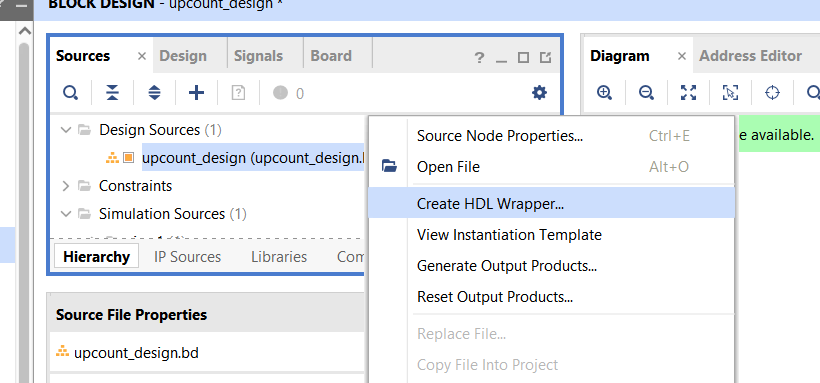Viewport: 820px width, 383px height.
Task: Select the Simulation Sources tree node
Action: click(x=173, y=214)
